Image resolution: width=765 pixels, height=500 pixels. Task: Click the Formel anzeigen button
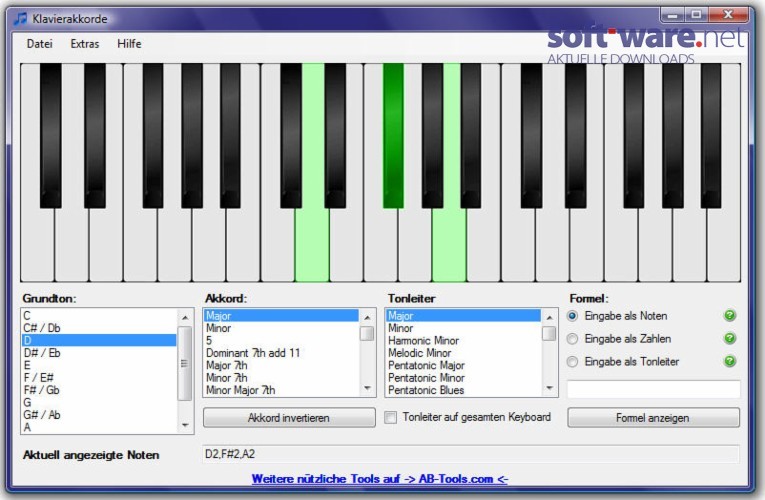[x=653, y=418]
